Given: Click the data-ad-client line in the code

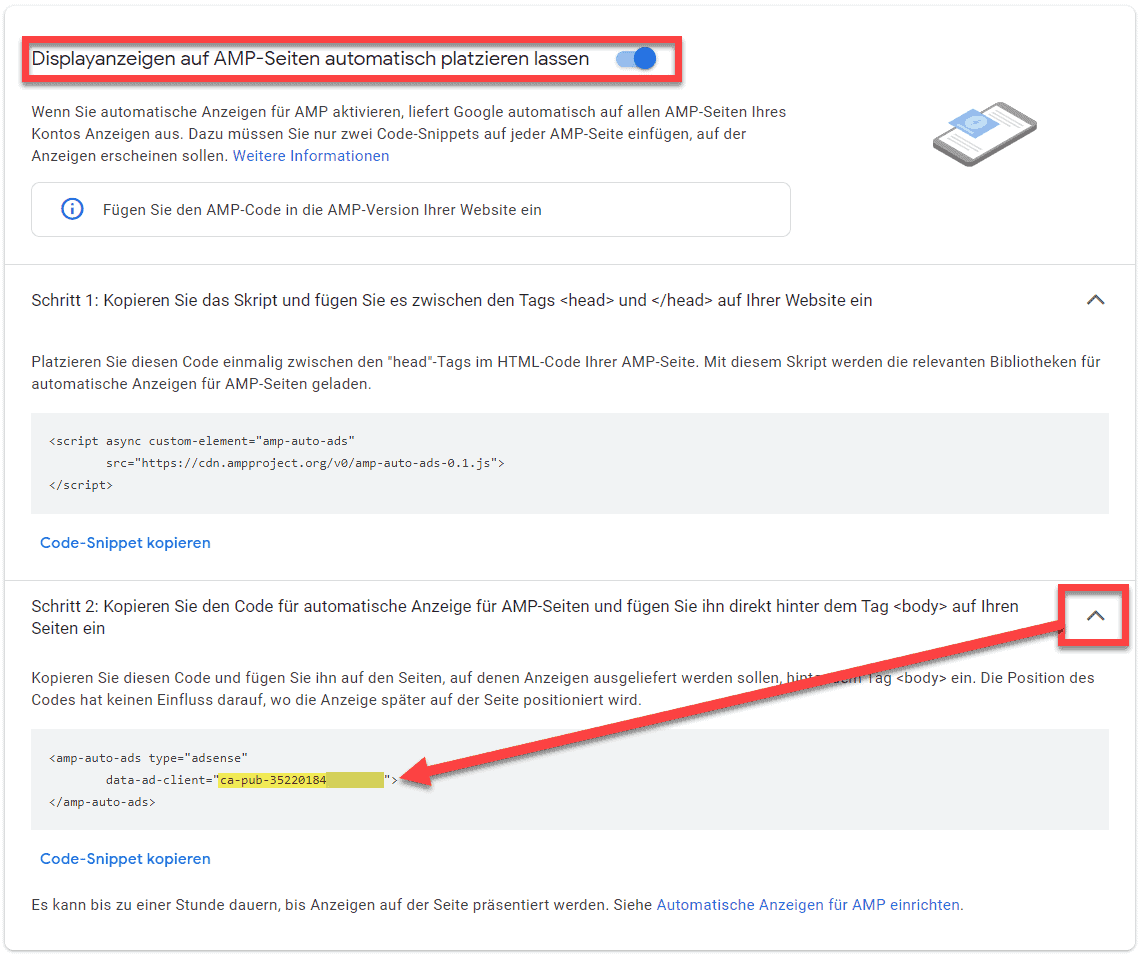Looking at the screenshot, I should pos(250,780).
